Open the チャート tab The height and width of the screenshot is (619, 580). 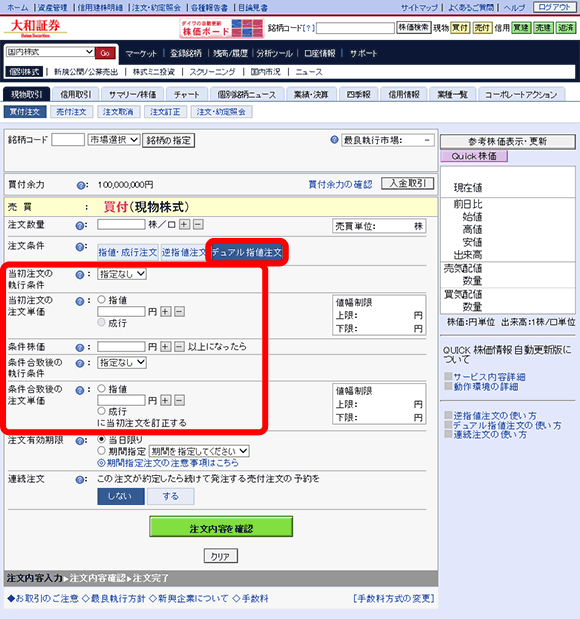(x=187, y=94)
